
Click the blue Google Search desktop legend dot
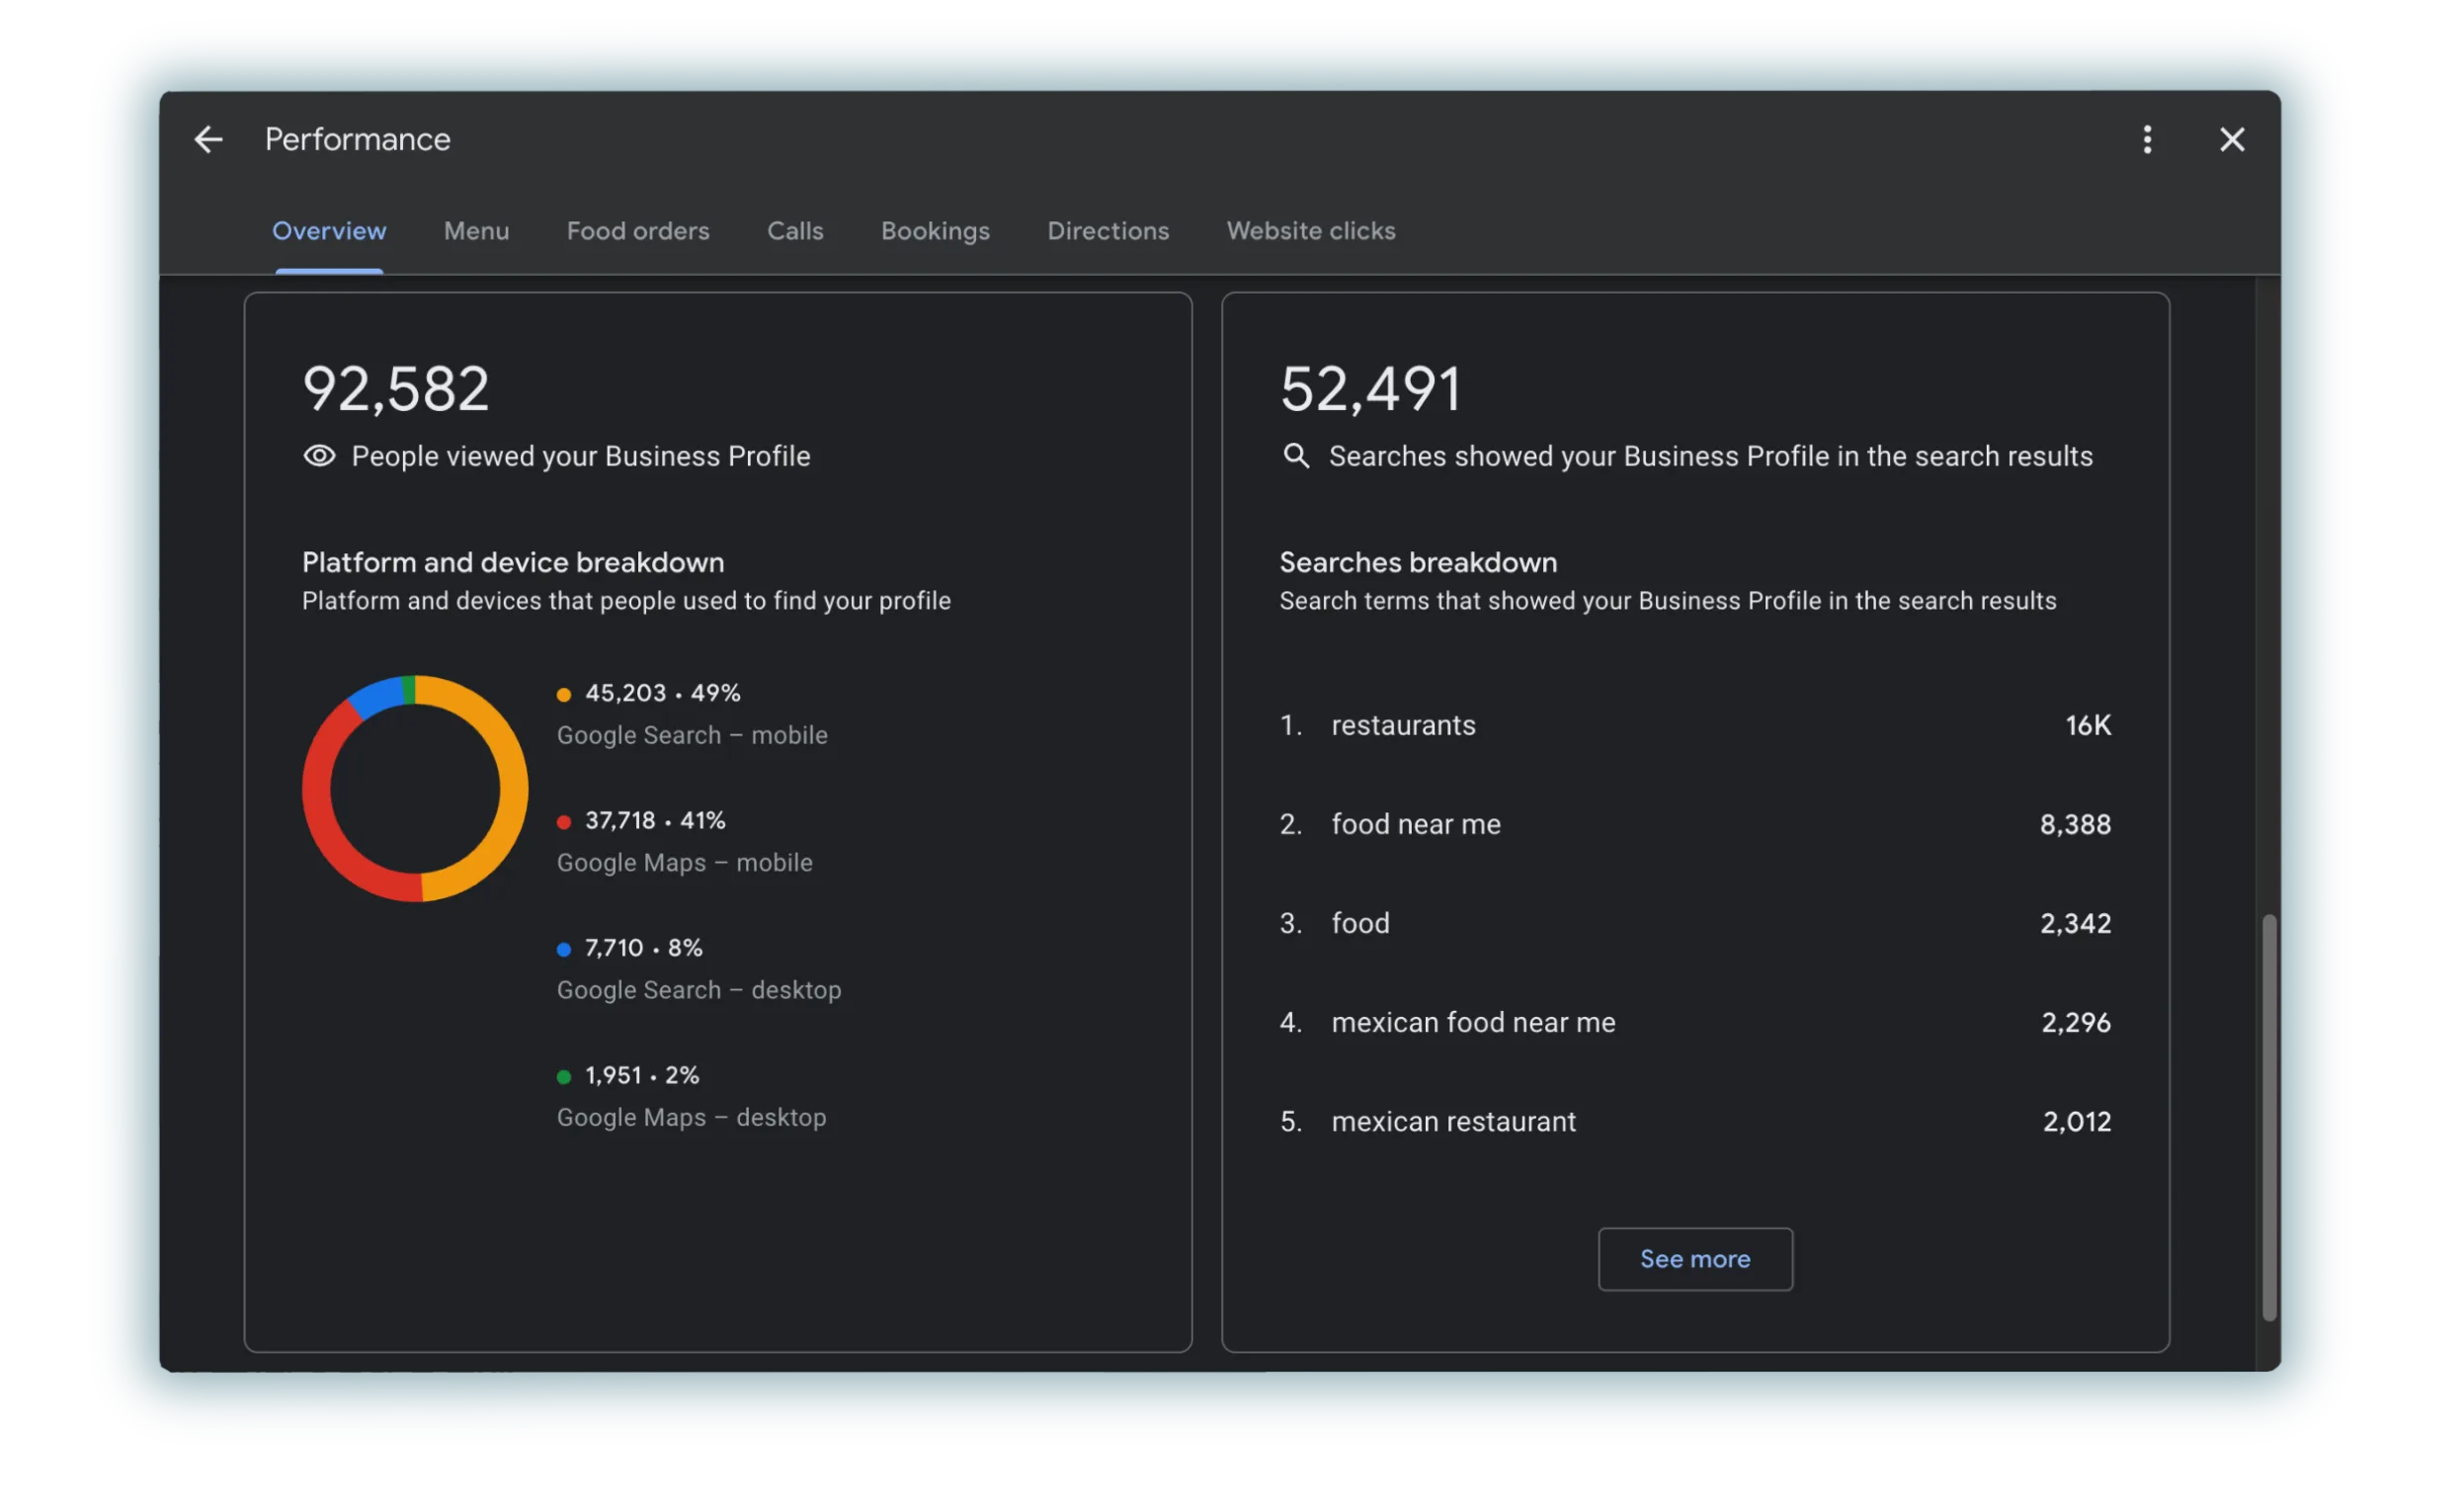[564, 949]
